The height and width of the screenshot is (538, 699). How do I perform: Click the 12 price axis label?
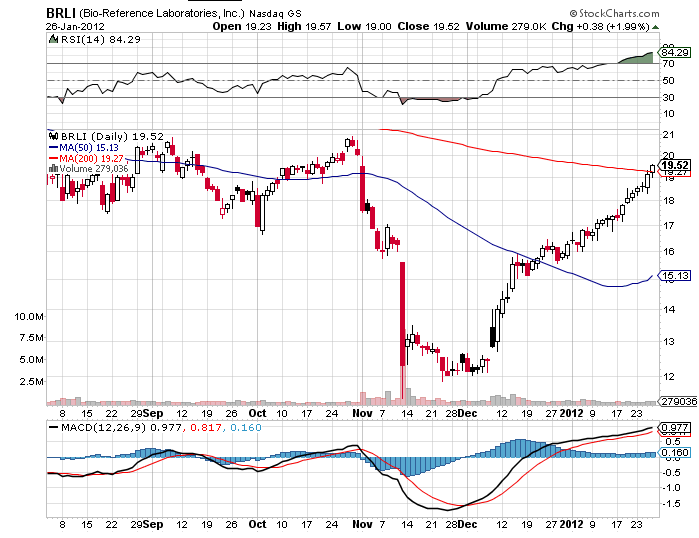tap(668, 377)
